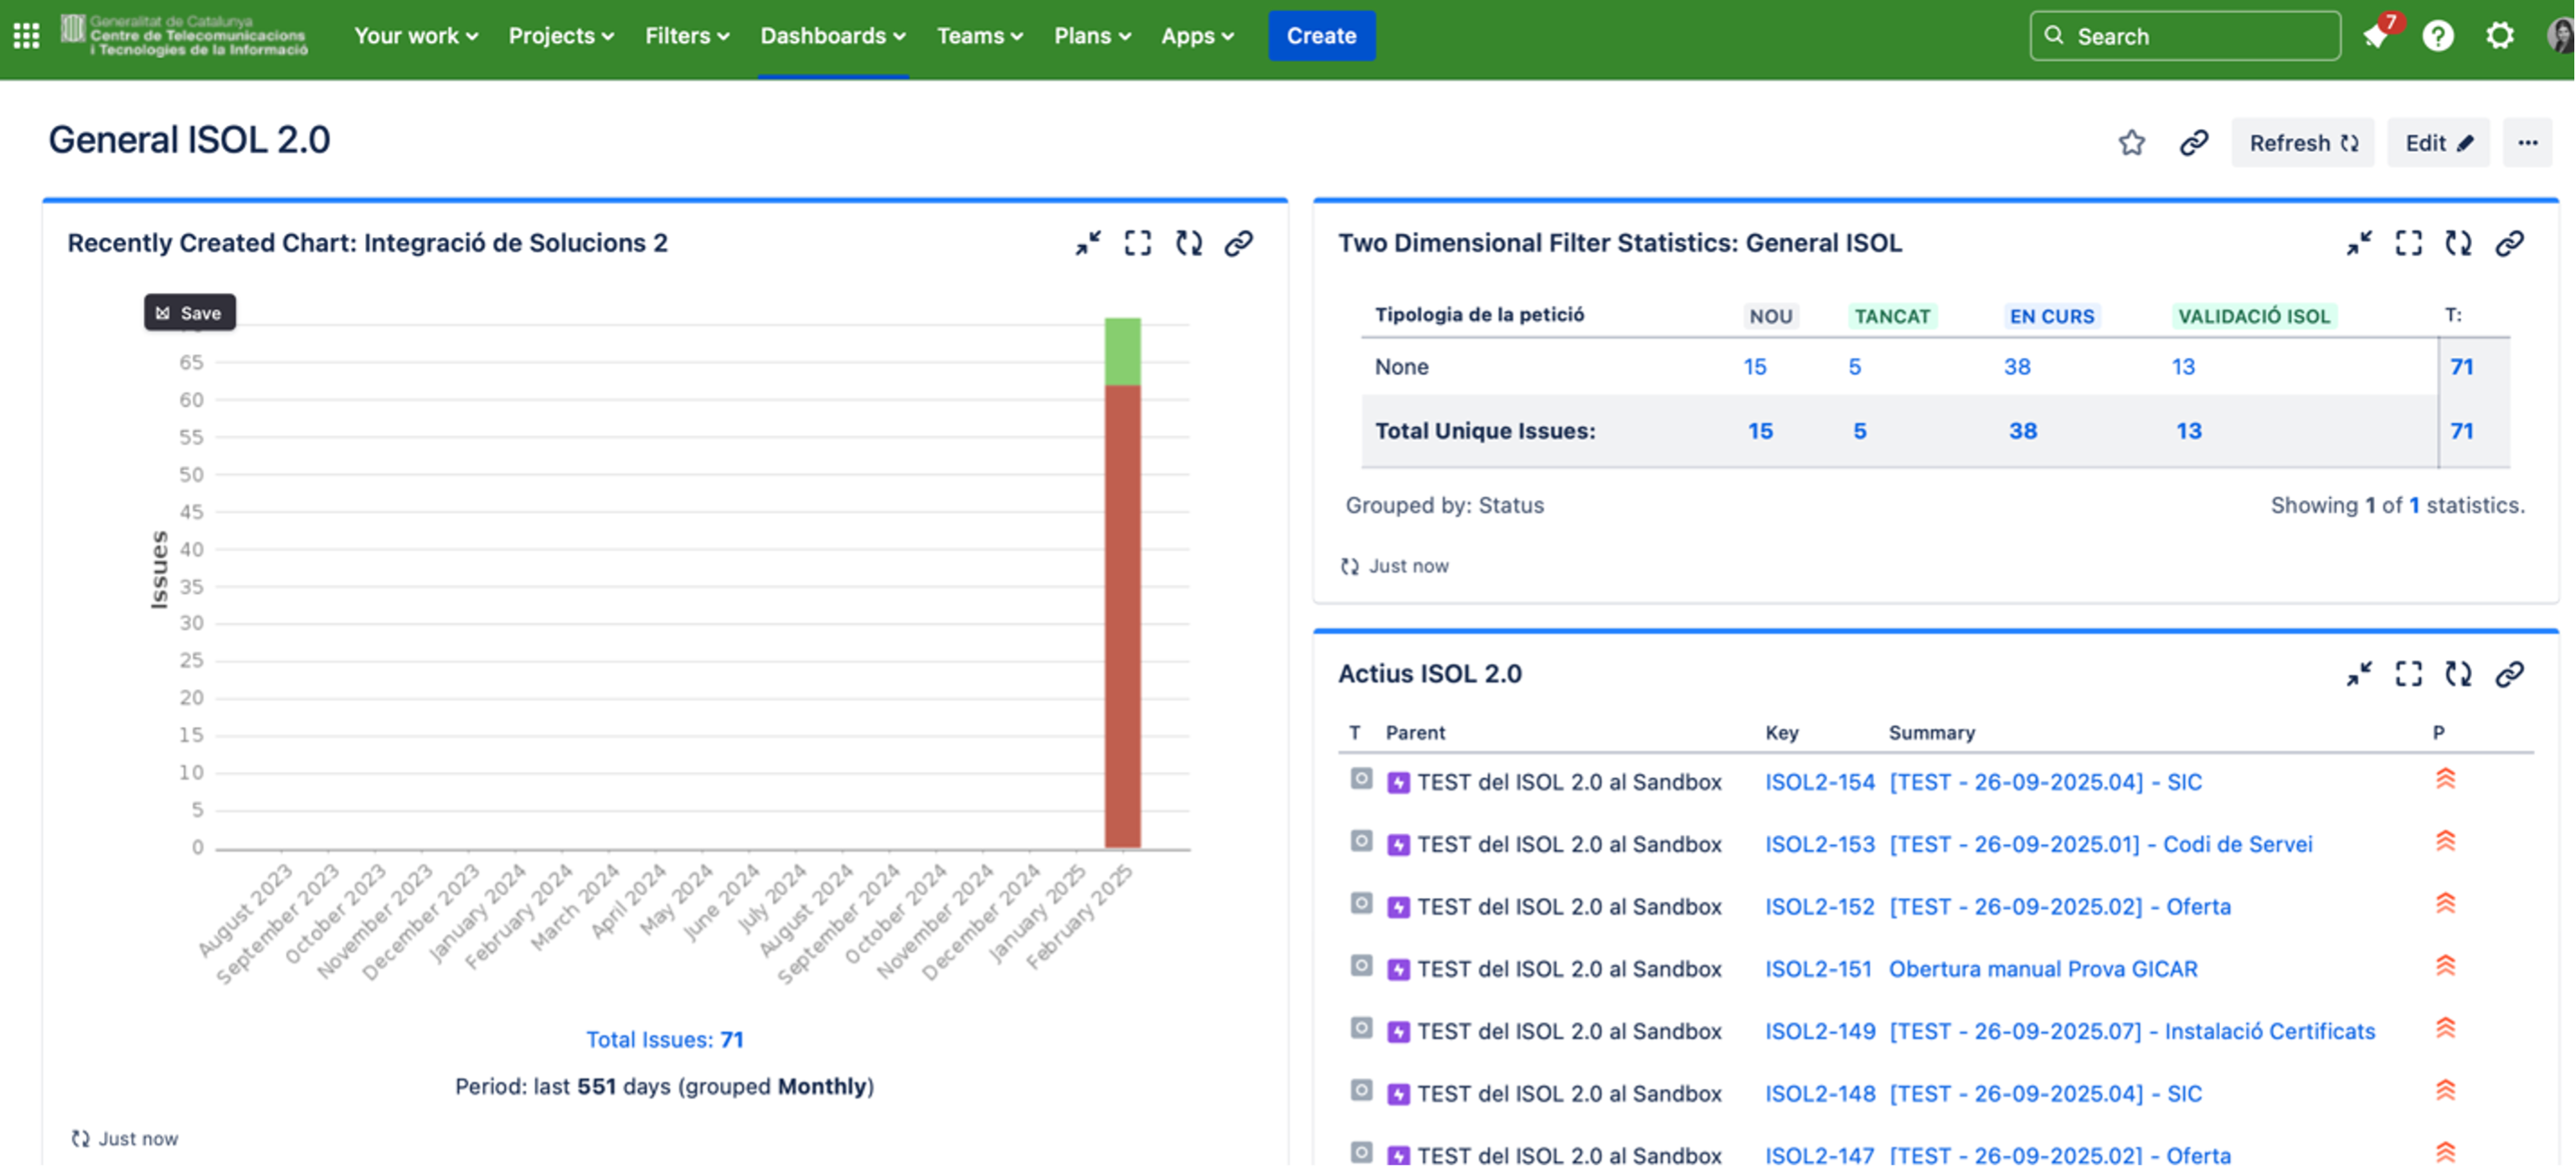Viewport: 2576px width, 1169px height.
Task: Expand the Filters dropdown menu
Action: point(687,36)
